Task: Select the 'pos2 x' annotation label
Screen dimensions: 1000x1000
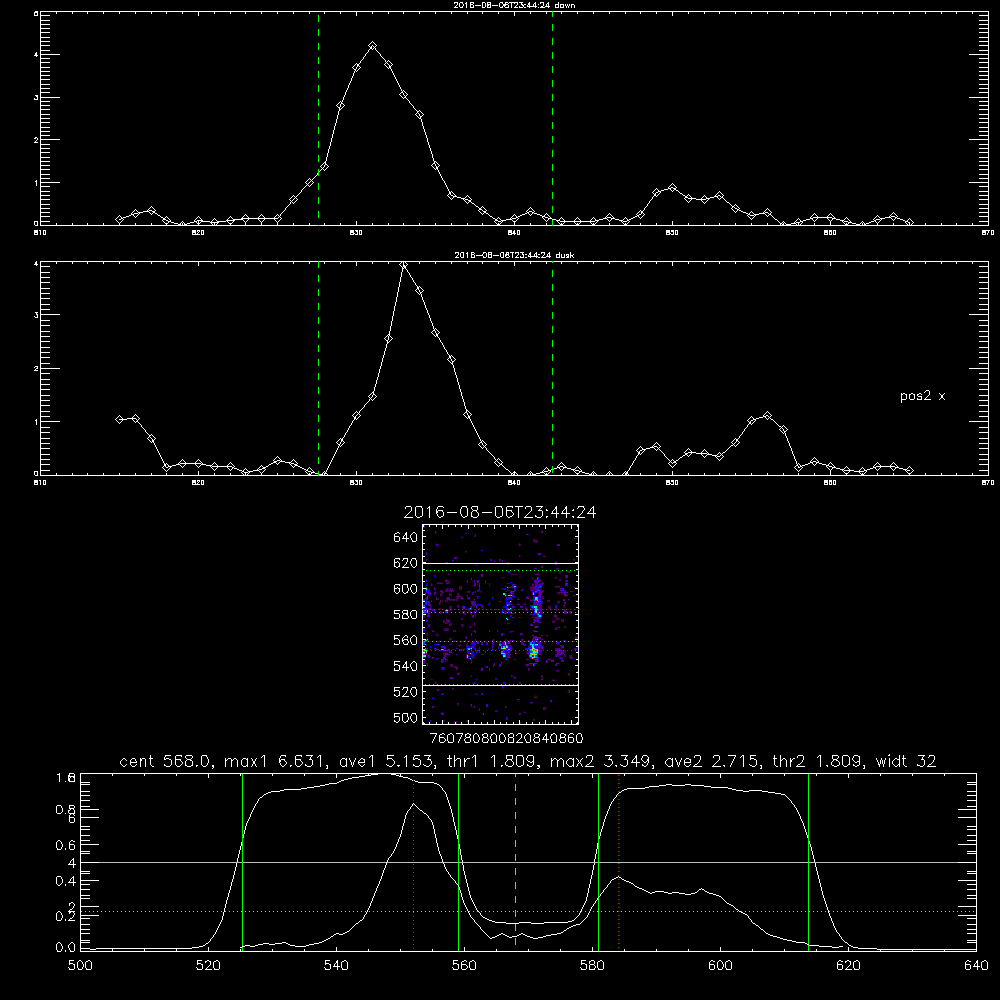Action: click(922, 396)
